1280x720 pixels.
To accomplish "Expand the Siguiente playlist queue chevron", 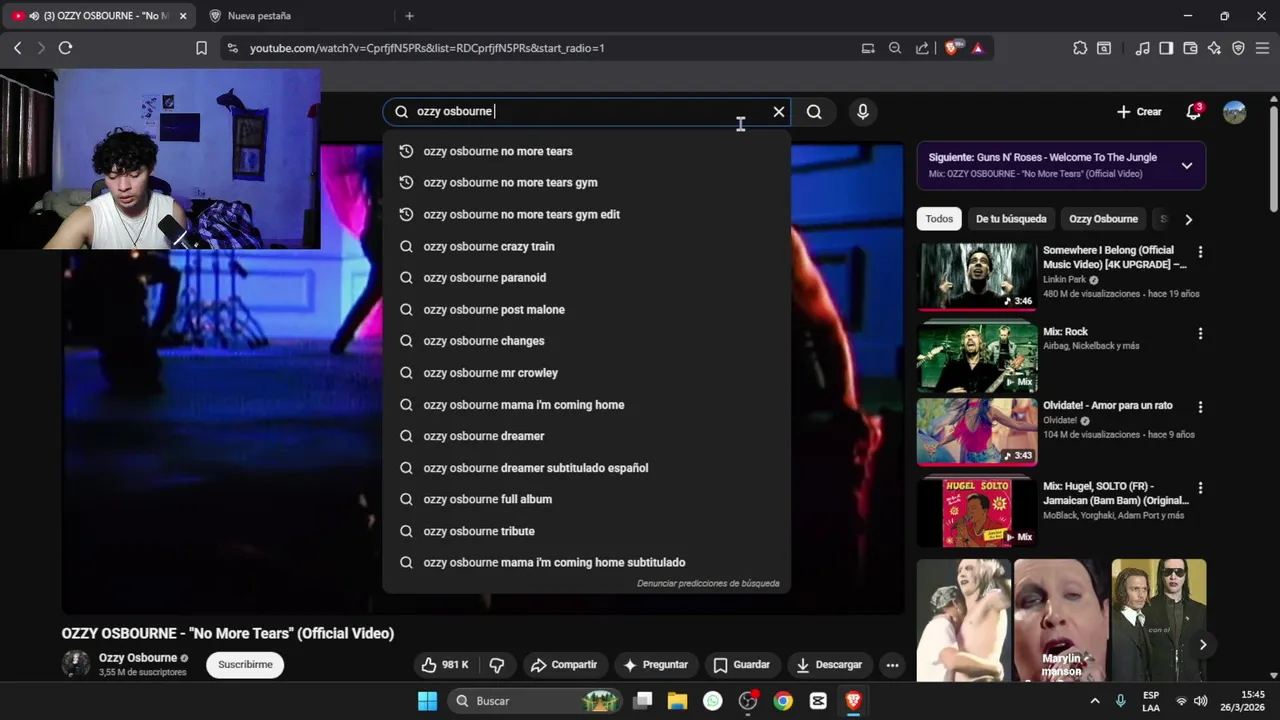I will [1187, 165].
